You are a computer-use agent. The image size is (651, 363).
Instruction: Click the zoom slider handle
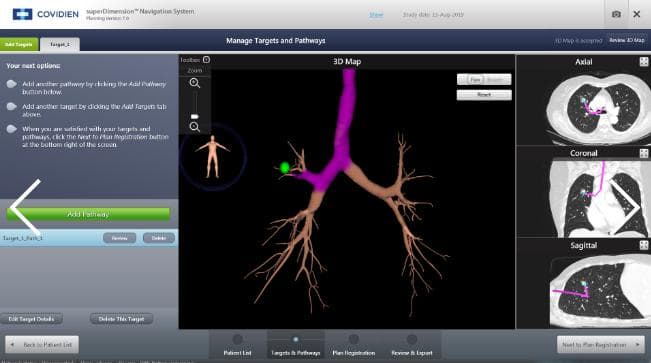(x=194, y=116)
